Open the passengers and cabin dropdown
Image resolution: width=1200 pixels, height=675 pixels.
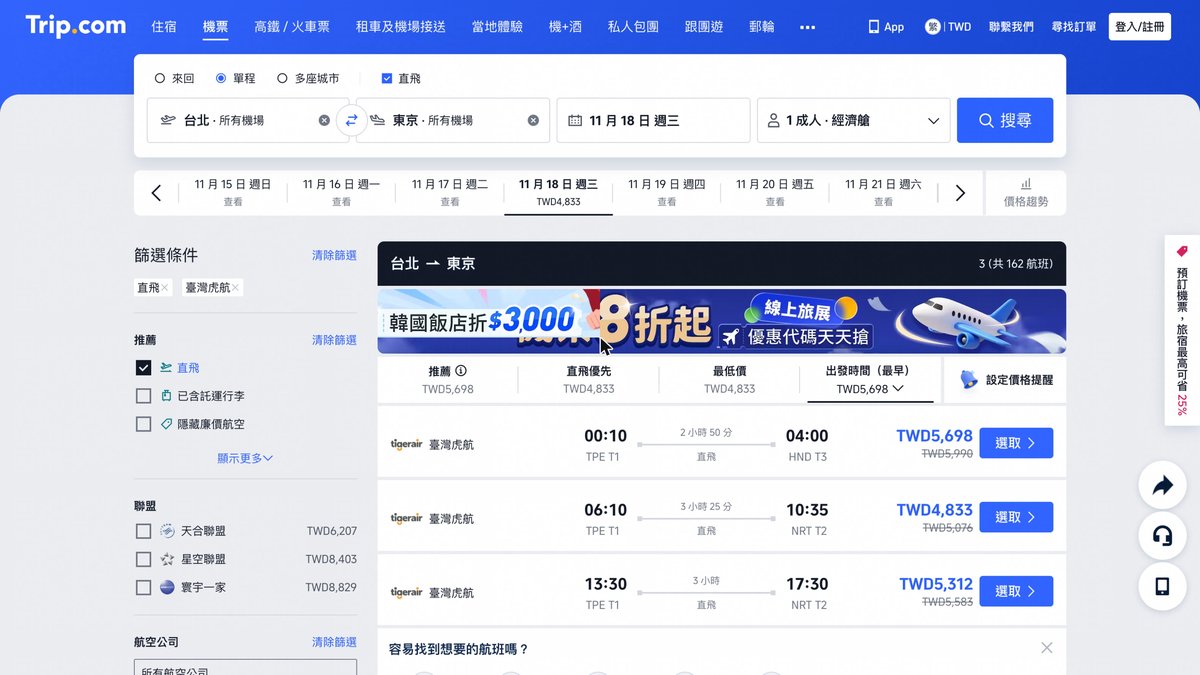click(853, 120)
